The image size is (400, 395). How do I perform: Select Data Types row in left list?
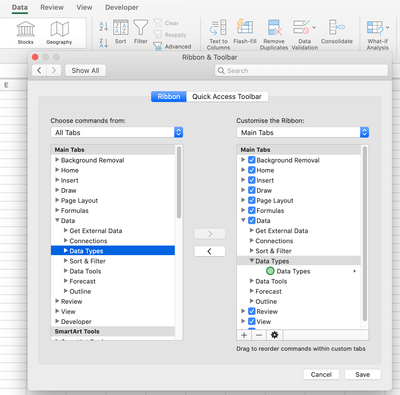click(x=113, y=251)
